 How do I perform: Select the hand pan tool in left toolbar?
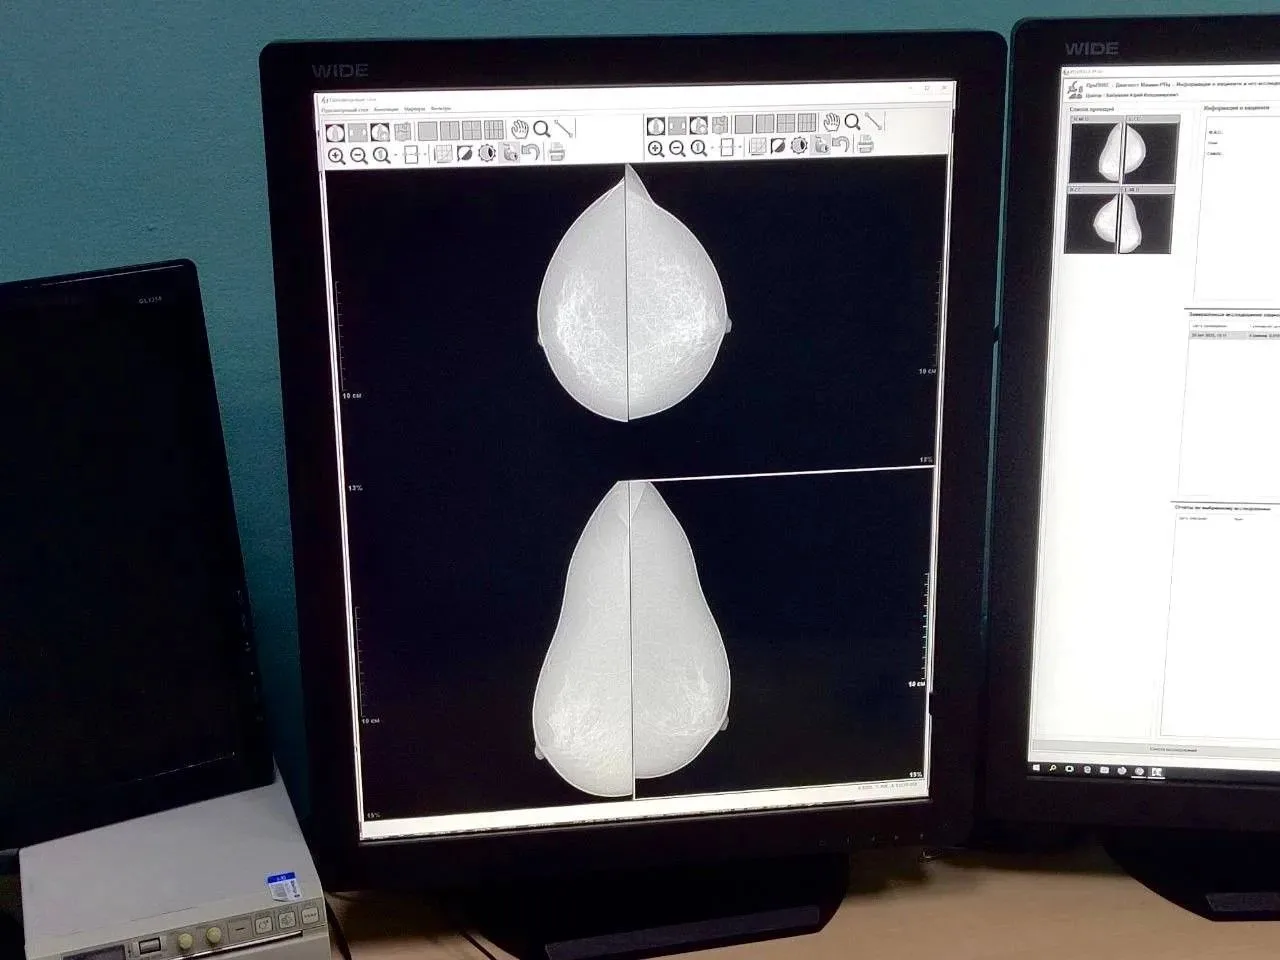(x=520, y=129)
